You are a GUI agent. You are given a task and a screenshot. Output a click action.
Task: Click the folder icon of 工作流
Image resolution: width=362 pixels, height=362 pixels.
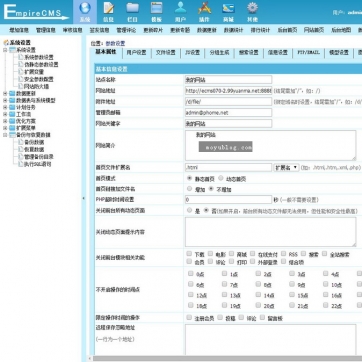click(x=12, y=114)
